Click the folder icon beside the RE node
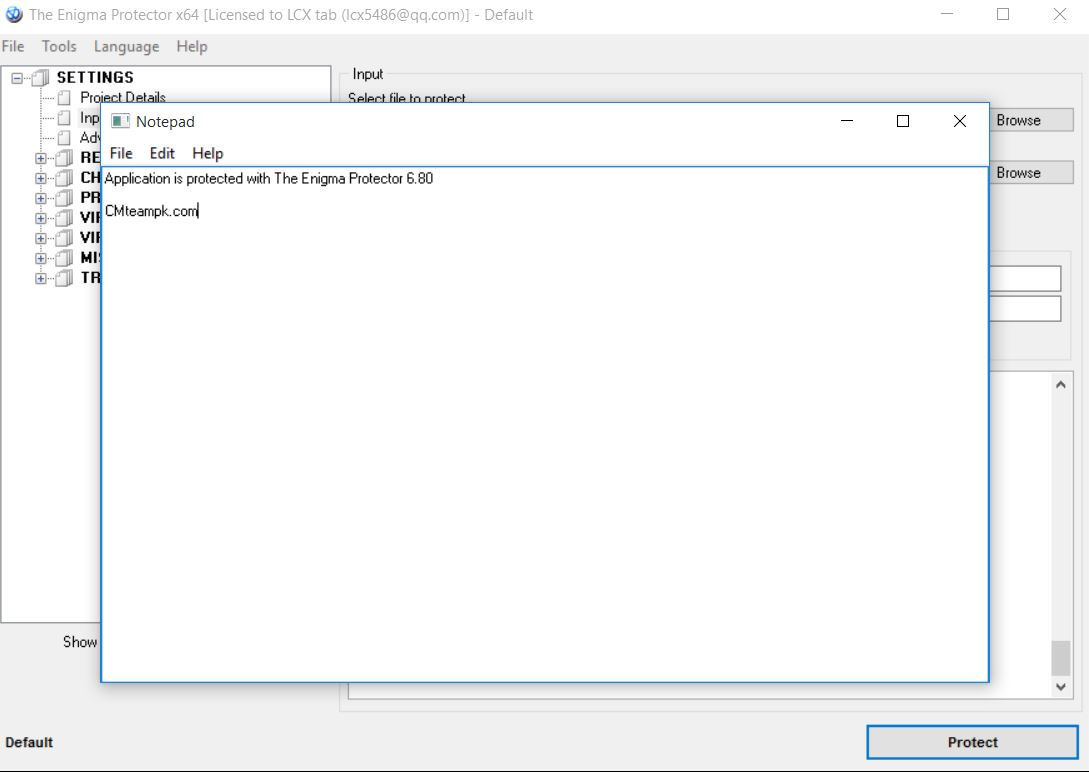The width and height of the screenshot is (1089, 772). click(64, 158)
